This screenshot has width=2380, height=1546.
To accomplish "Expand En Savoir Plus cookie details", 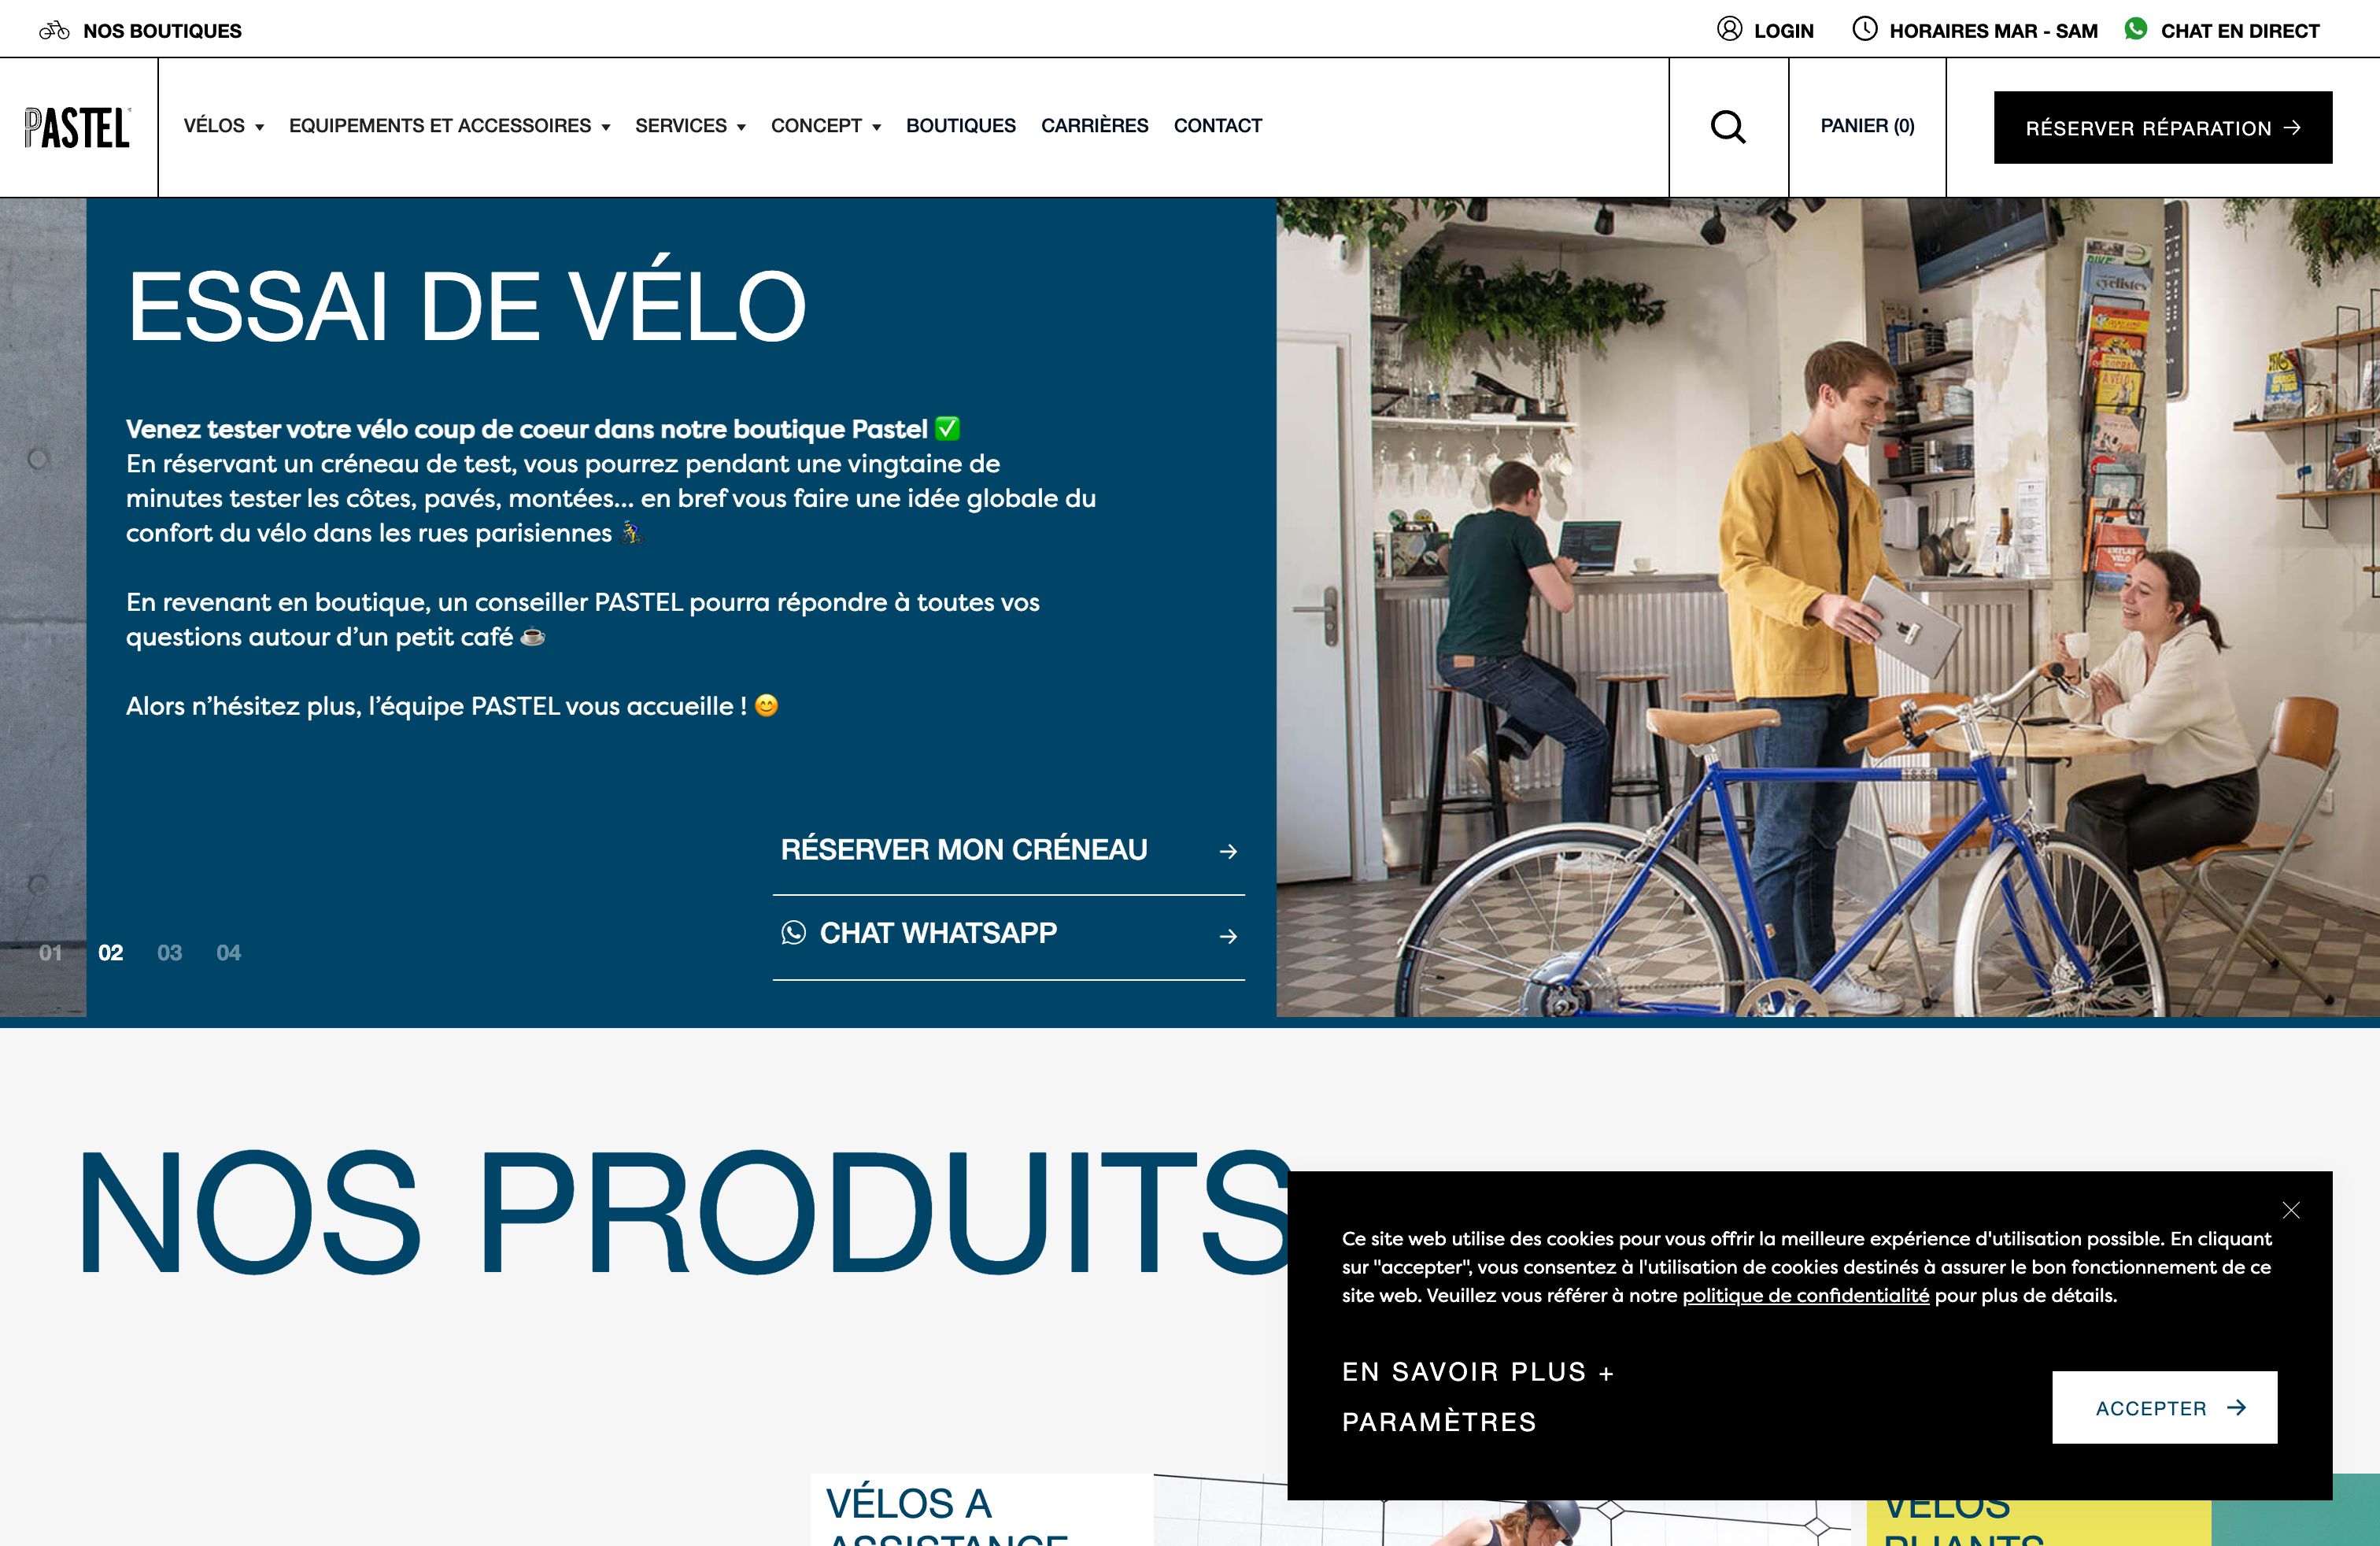I will (x=1478, y=1372).
